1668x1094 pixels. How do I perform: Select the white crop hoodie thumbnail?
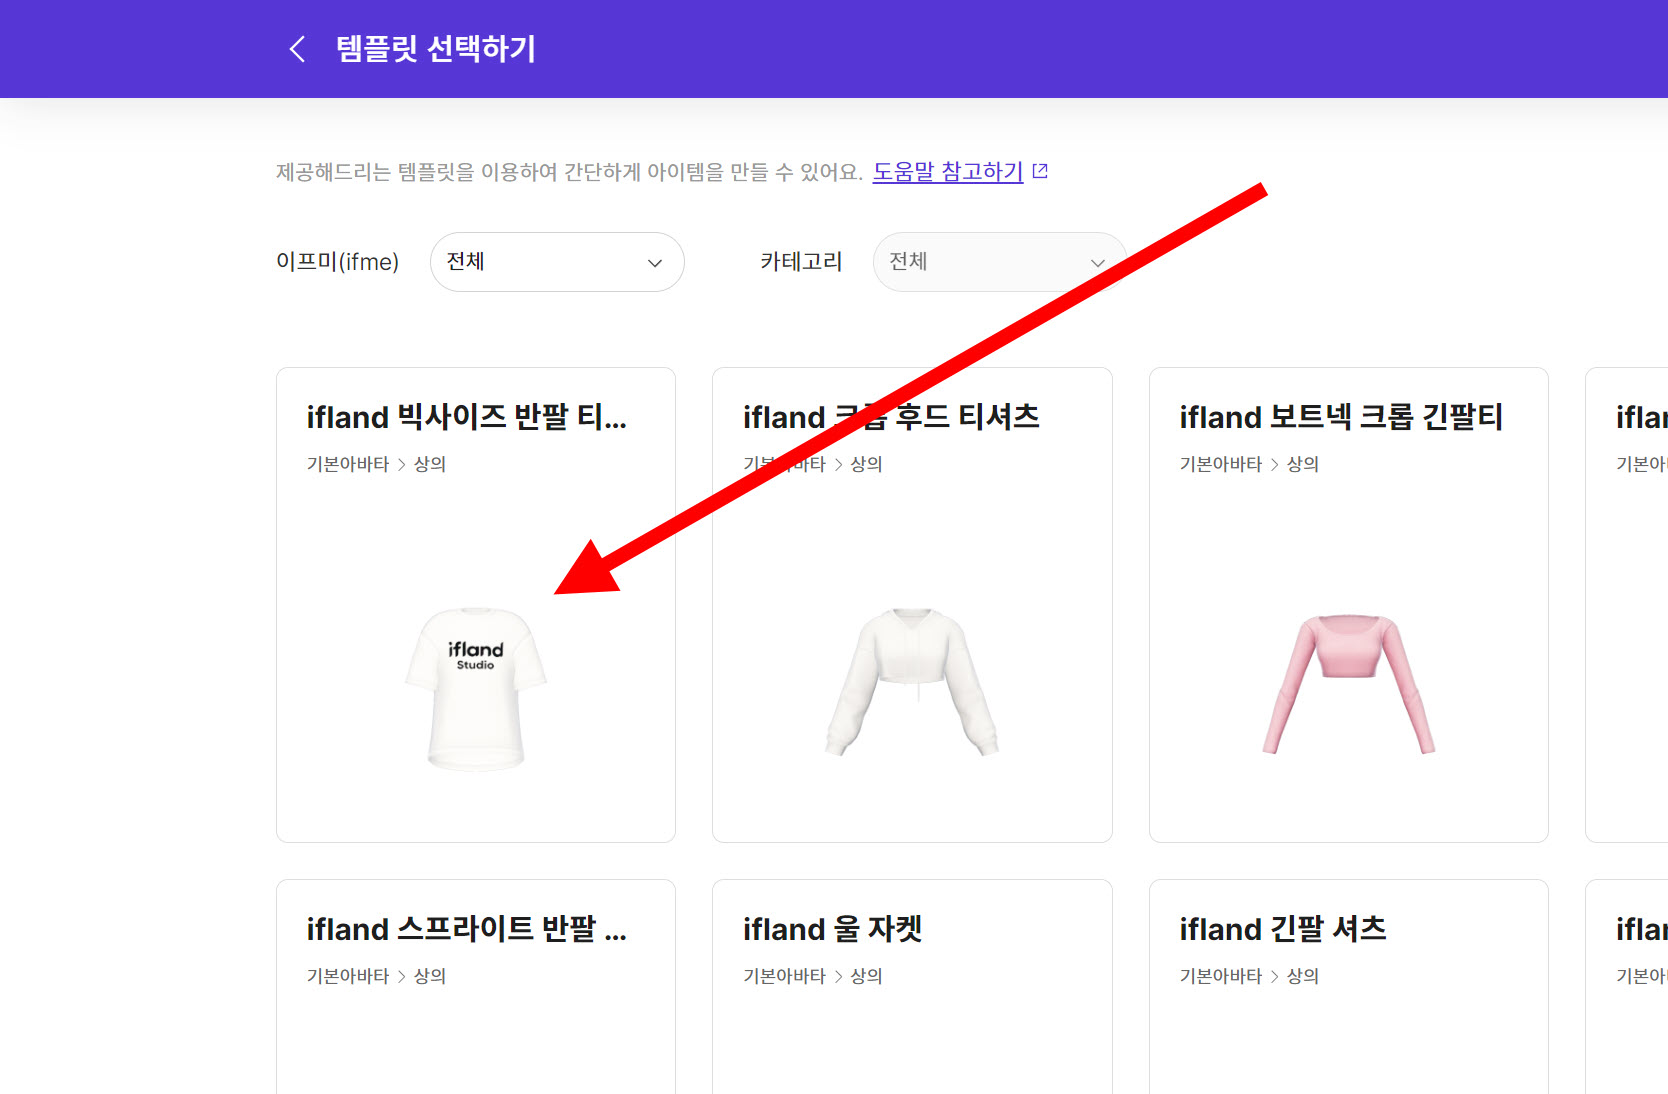tap(912, 681)
